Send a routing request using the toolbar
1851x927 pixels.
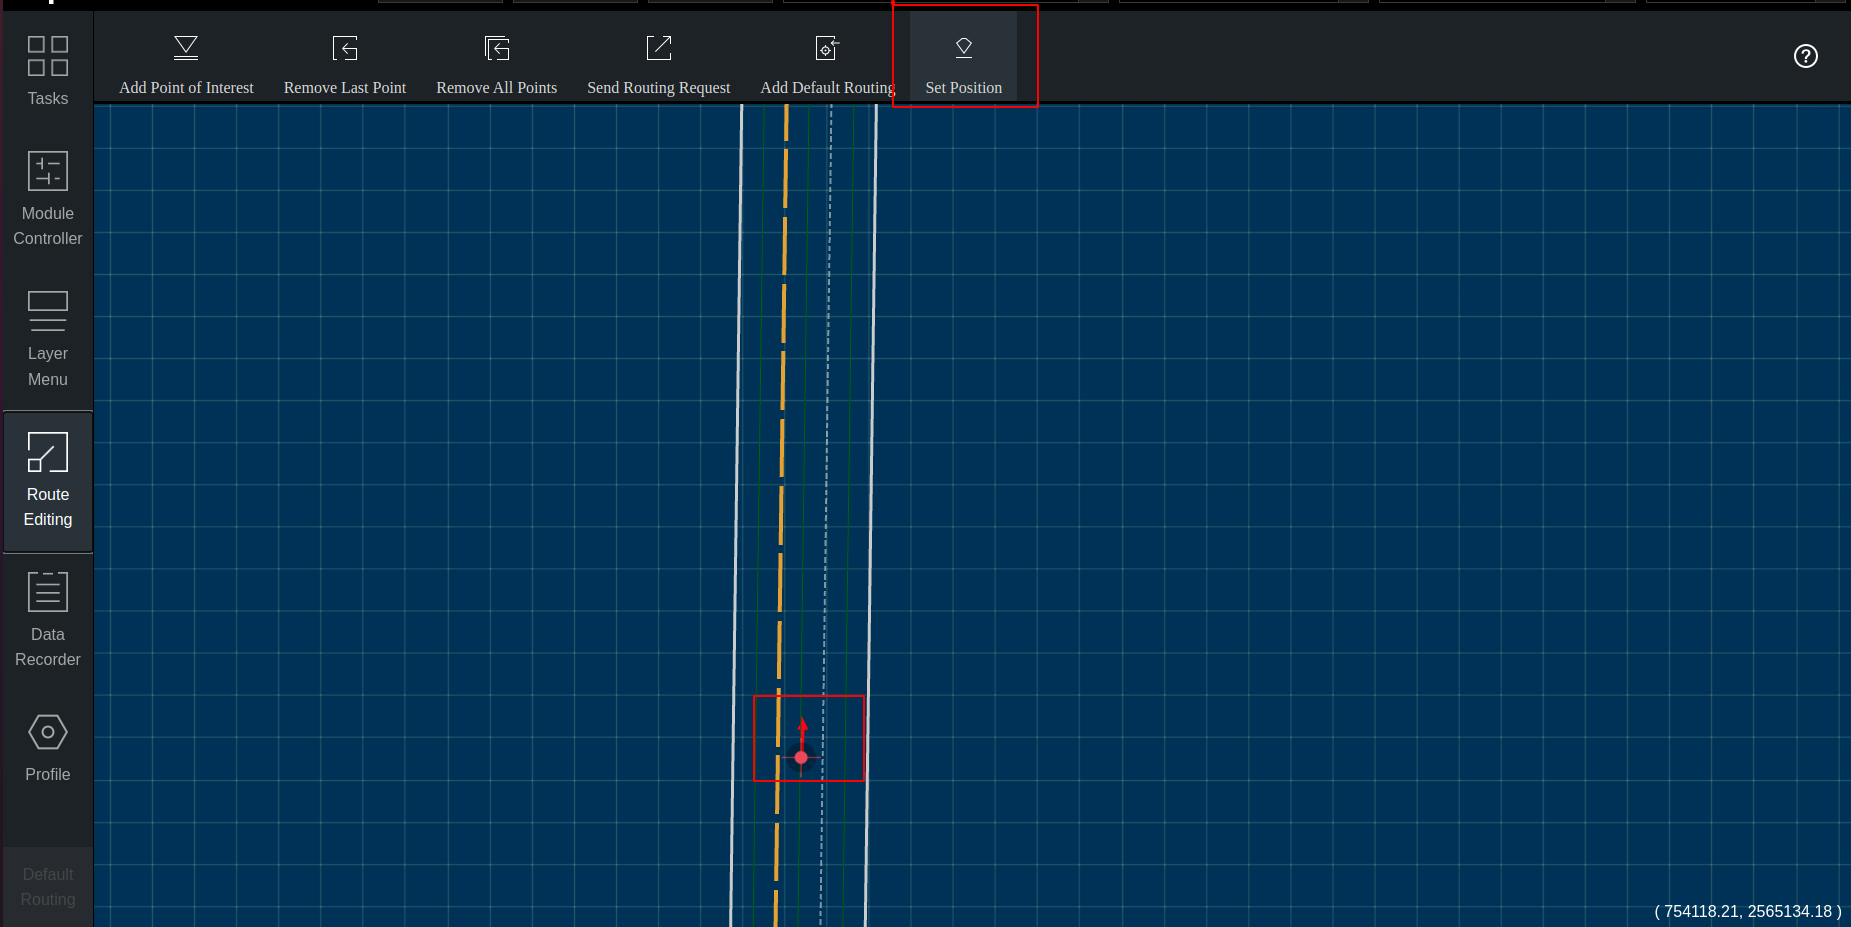[x=658, y=62]
